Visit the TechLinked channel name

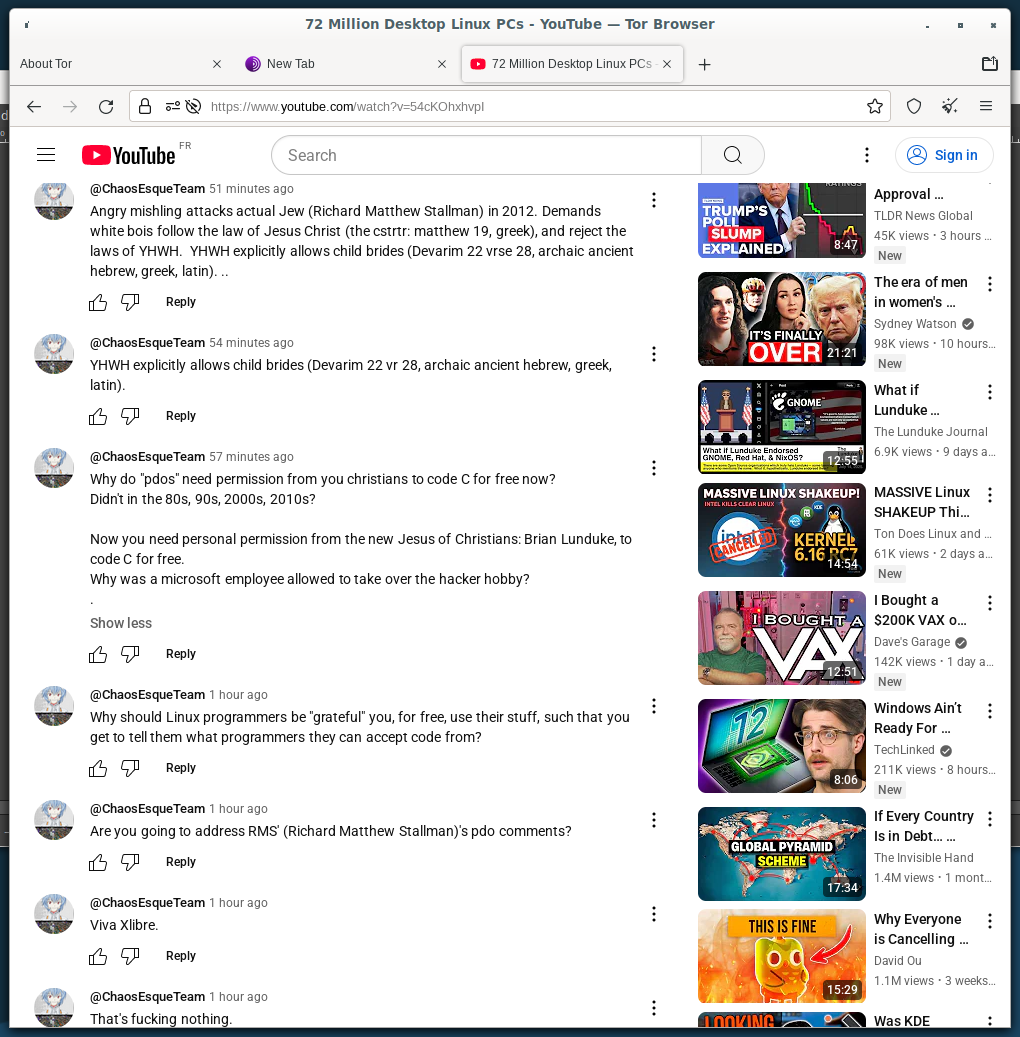(x=904, y=749)
